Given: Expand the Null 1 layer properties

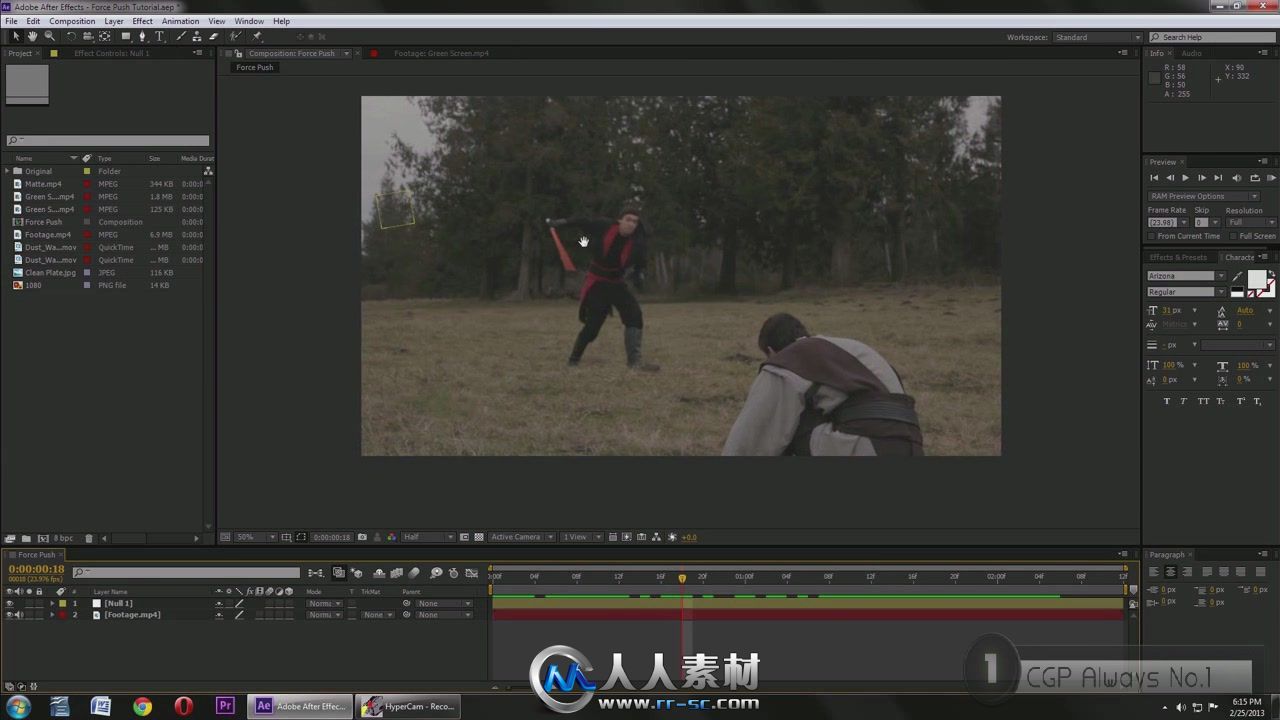Looking at the screenshot, I should tap(52, 603).
